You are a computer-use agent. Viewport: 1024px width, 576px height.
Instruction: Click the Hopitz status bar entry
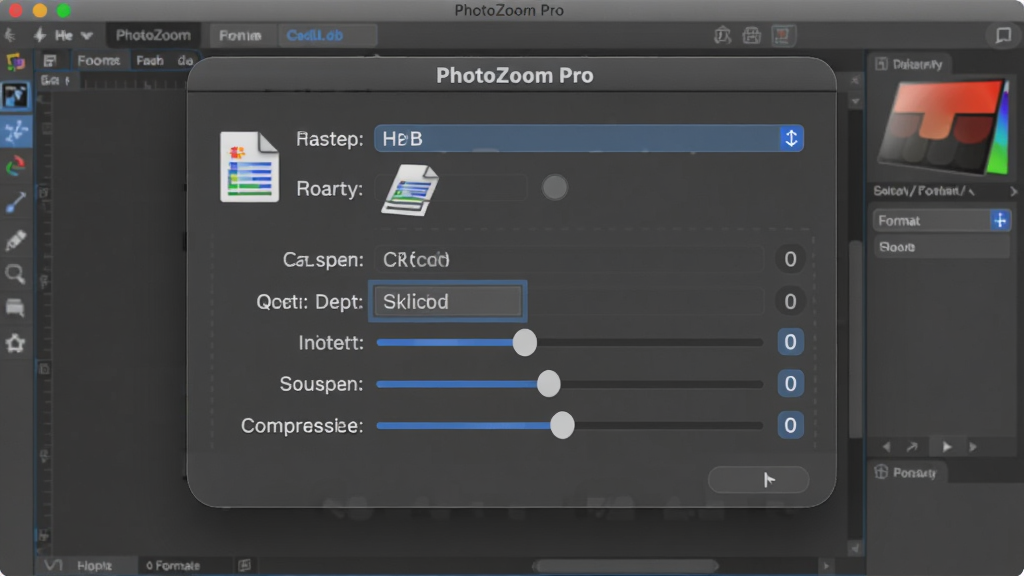[x=95, y=566]
